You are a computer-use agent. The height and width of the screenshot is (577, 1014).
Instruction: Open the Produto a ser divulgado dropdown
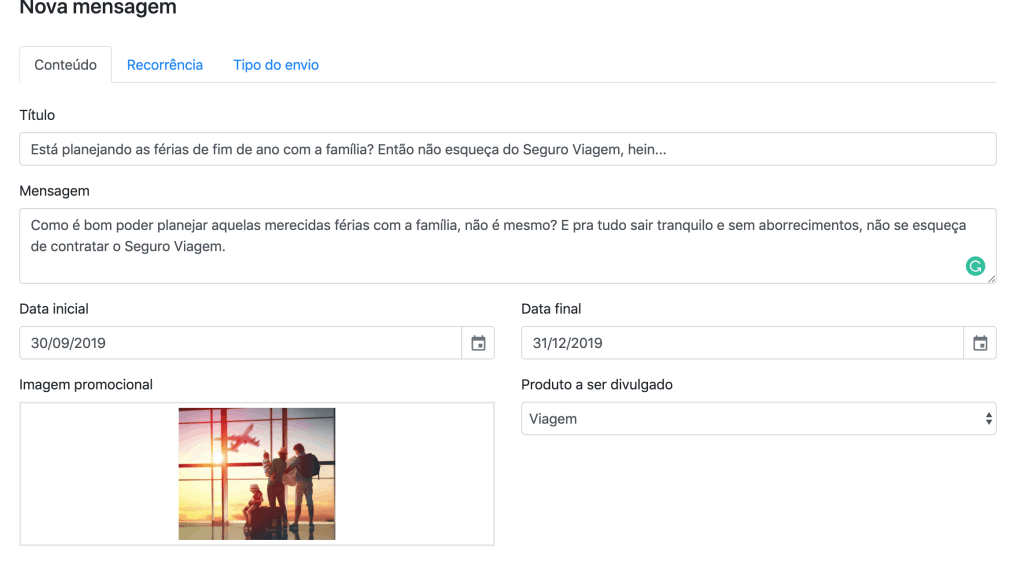point(759,419)
